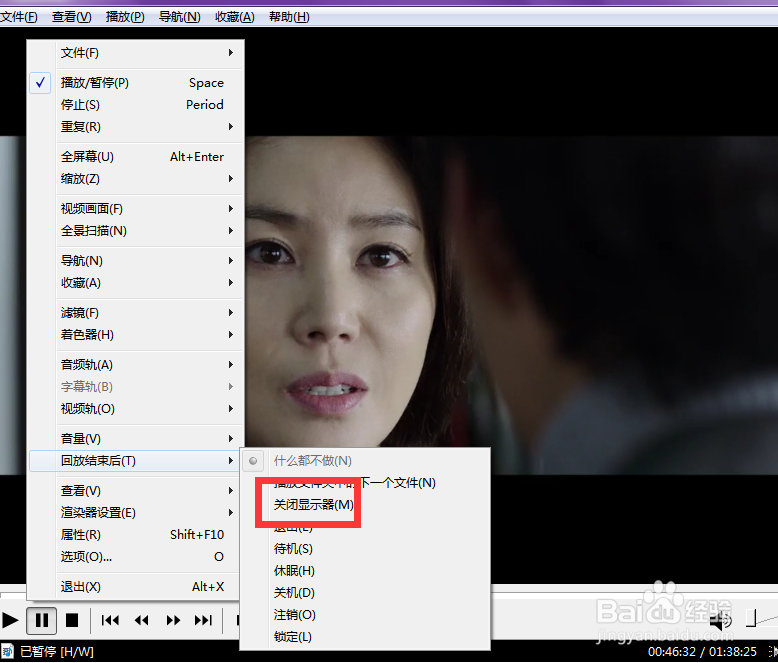
Task: Open the 导航(N) menu in menu bar
Action: (x=180, y=17)
